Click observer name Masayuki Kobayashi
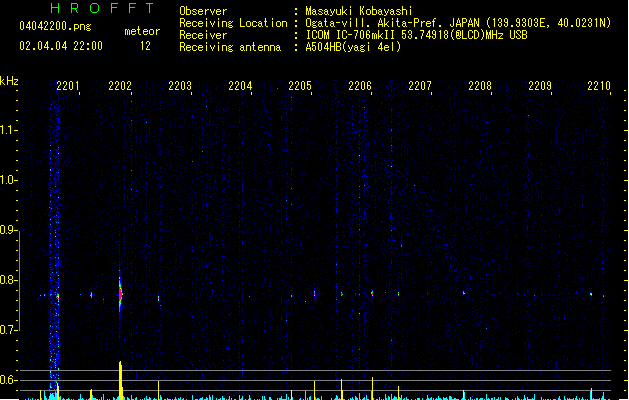 [359, 11]
